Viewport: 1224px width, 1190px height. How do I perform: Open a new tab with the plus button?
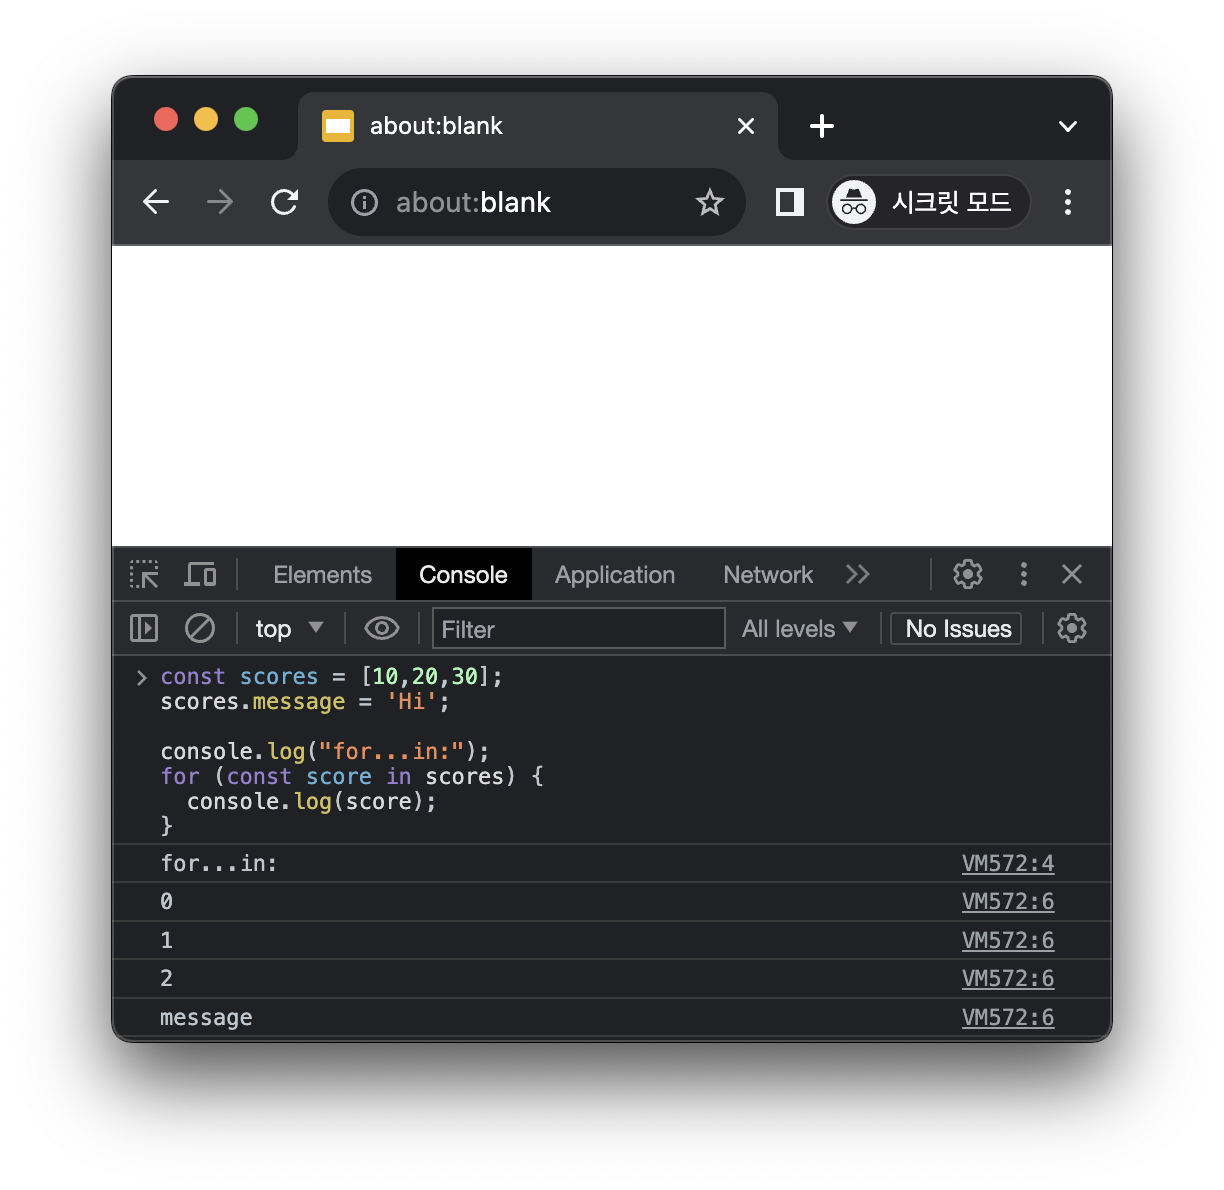click(x=822, y=126)
